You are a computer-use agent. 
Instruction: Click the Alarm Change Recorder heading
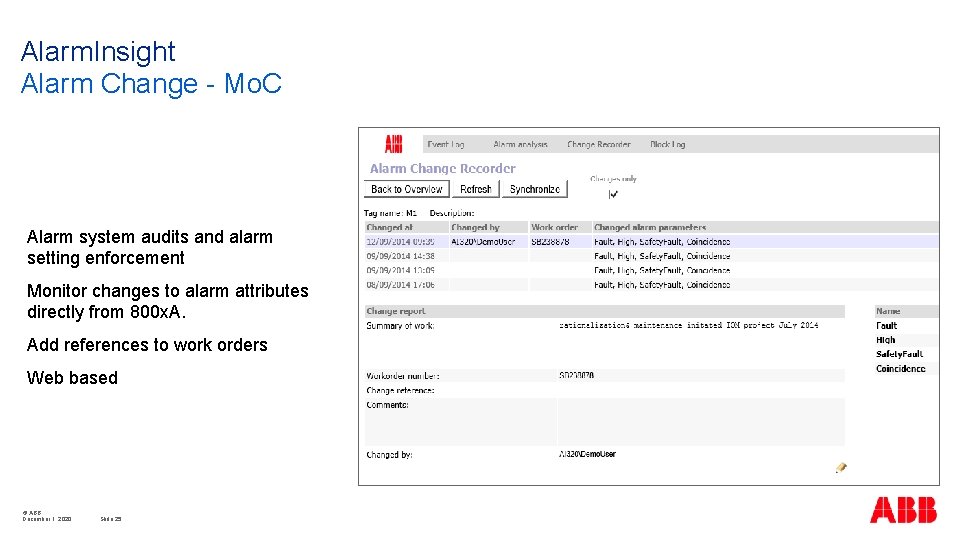point(442,168)
